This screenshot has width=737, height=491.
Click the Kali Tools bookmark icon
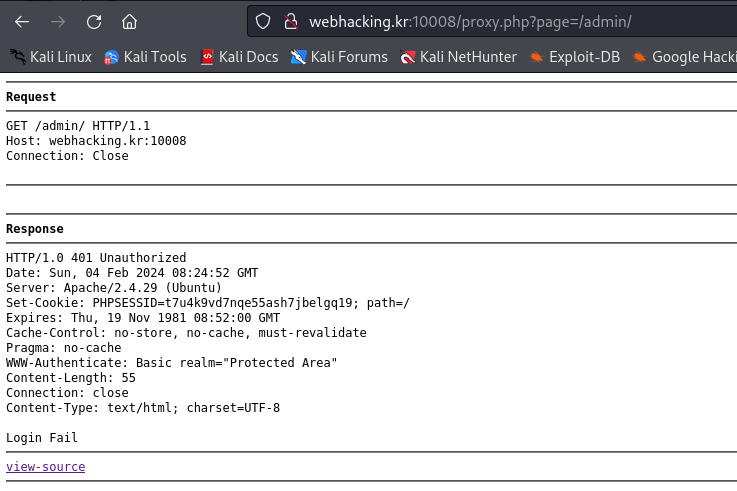(x=111, y=57)
